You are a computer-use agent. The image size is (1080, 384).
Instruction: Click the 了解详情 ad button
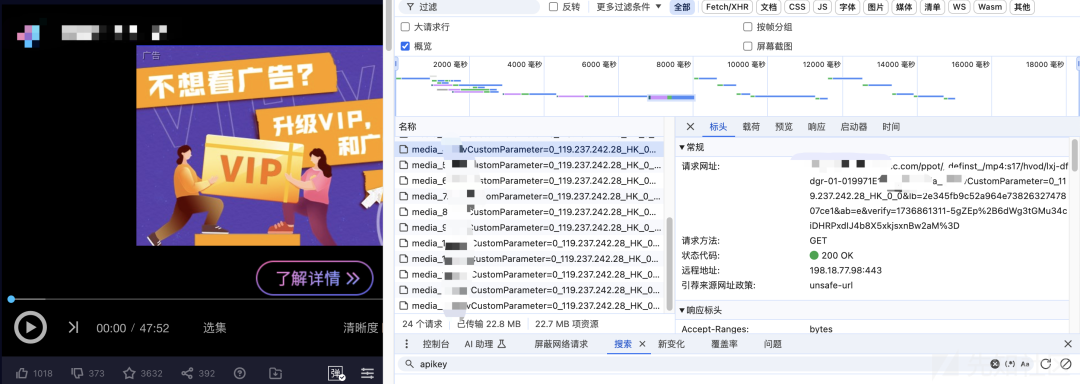click(x=315, y=279)
